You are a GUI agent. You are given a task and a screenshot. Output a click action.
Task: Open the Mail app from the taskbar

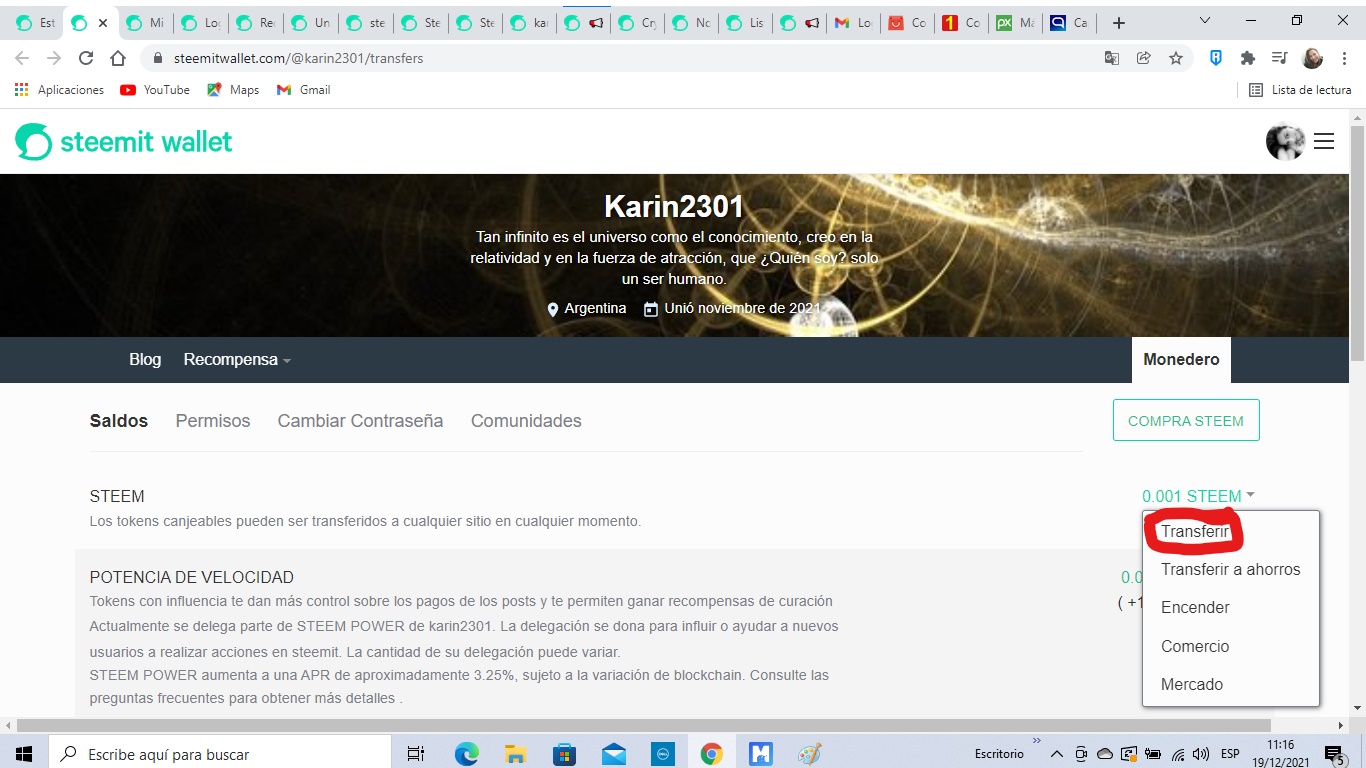click(613, 754)
